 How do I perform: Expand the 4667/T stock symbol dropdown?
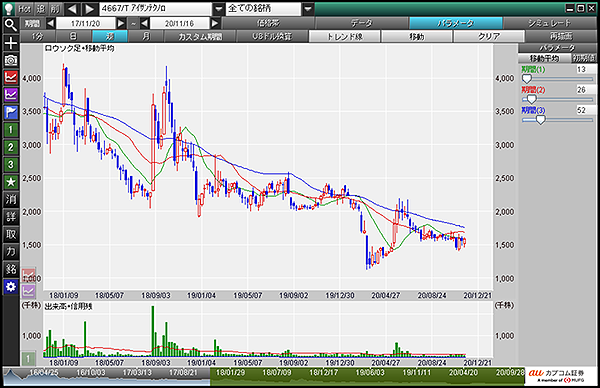[x=218, y=9]
